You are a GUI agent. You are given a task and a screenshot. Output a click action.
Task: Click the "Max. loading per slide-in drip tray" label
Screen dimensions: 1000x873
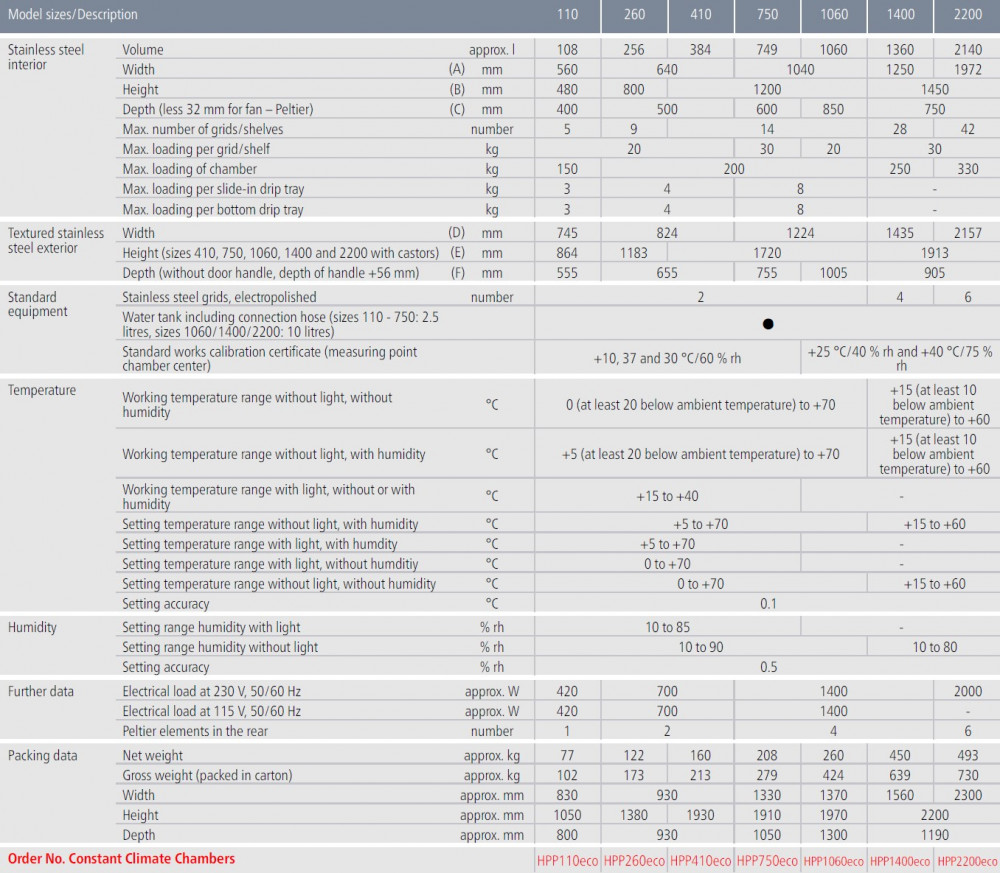tap(213, 189)
